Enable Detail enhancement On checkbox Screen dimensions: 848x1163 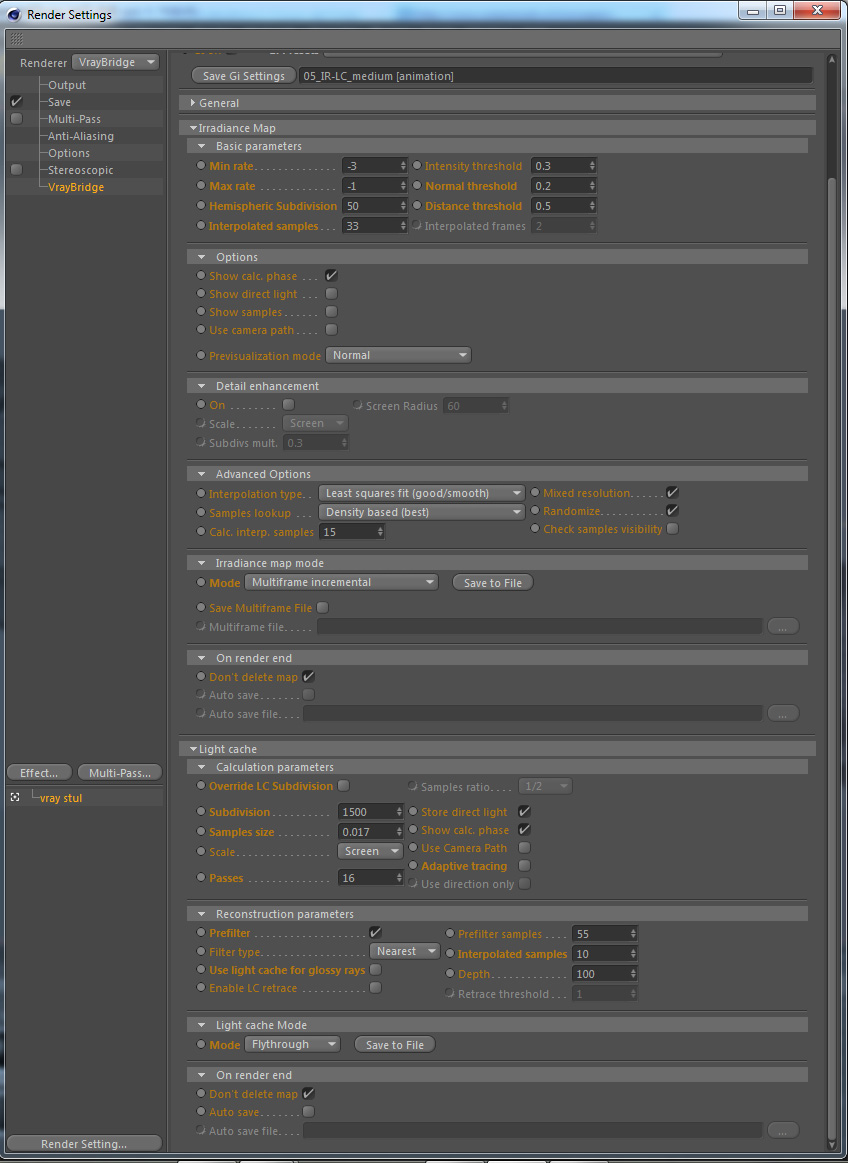tap(289, 405)
